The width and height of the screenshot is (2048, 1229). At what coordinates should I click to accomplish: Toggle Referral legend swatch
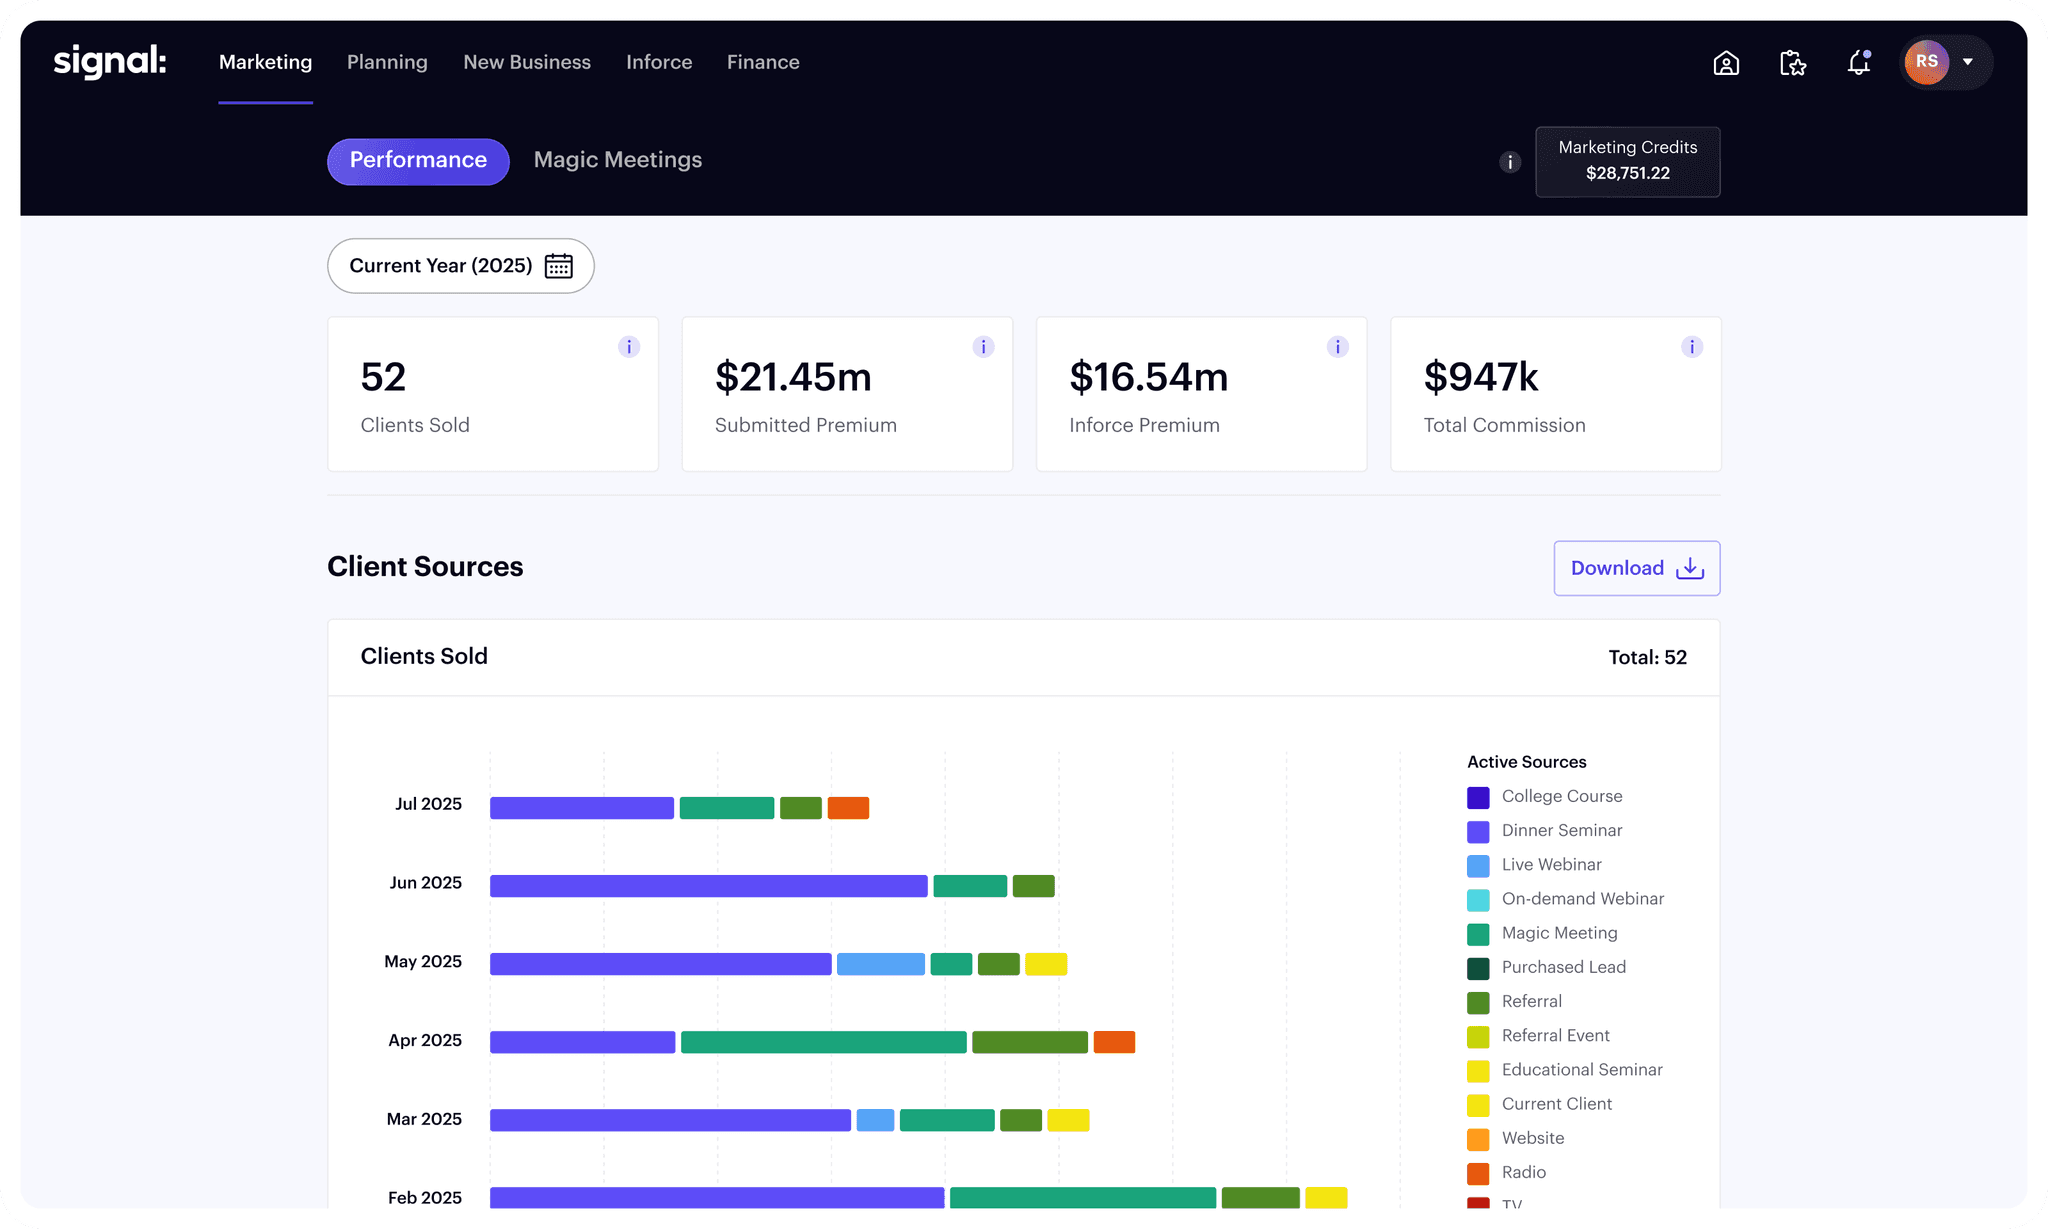(x=1478, y=1002)
